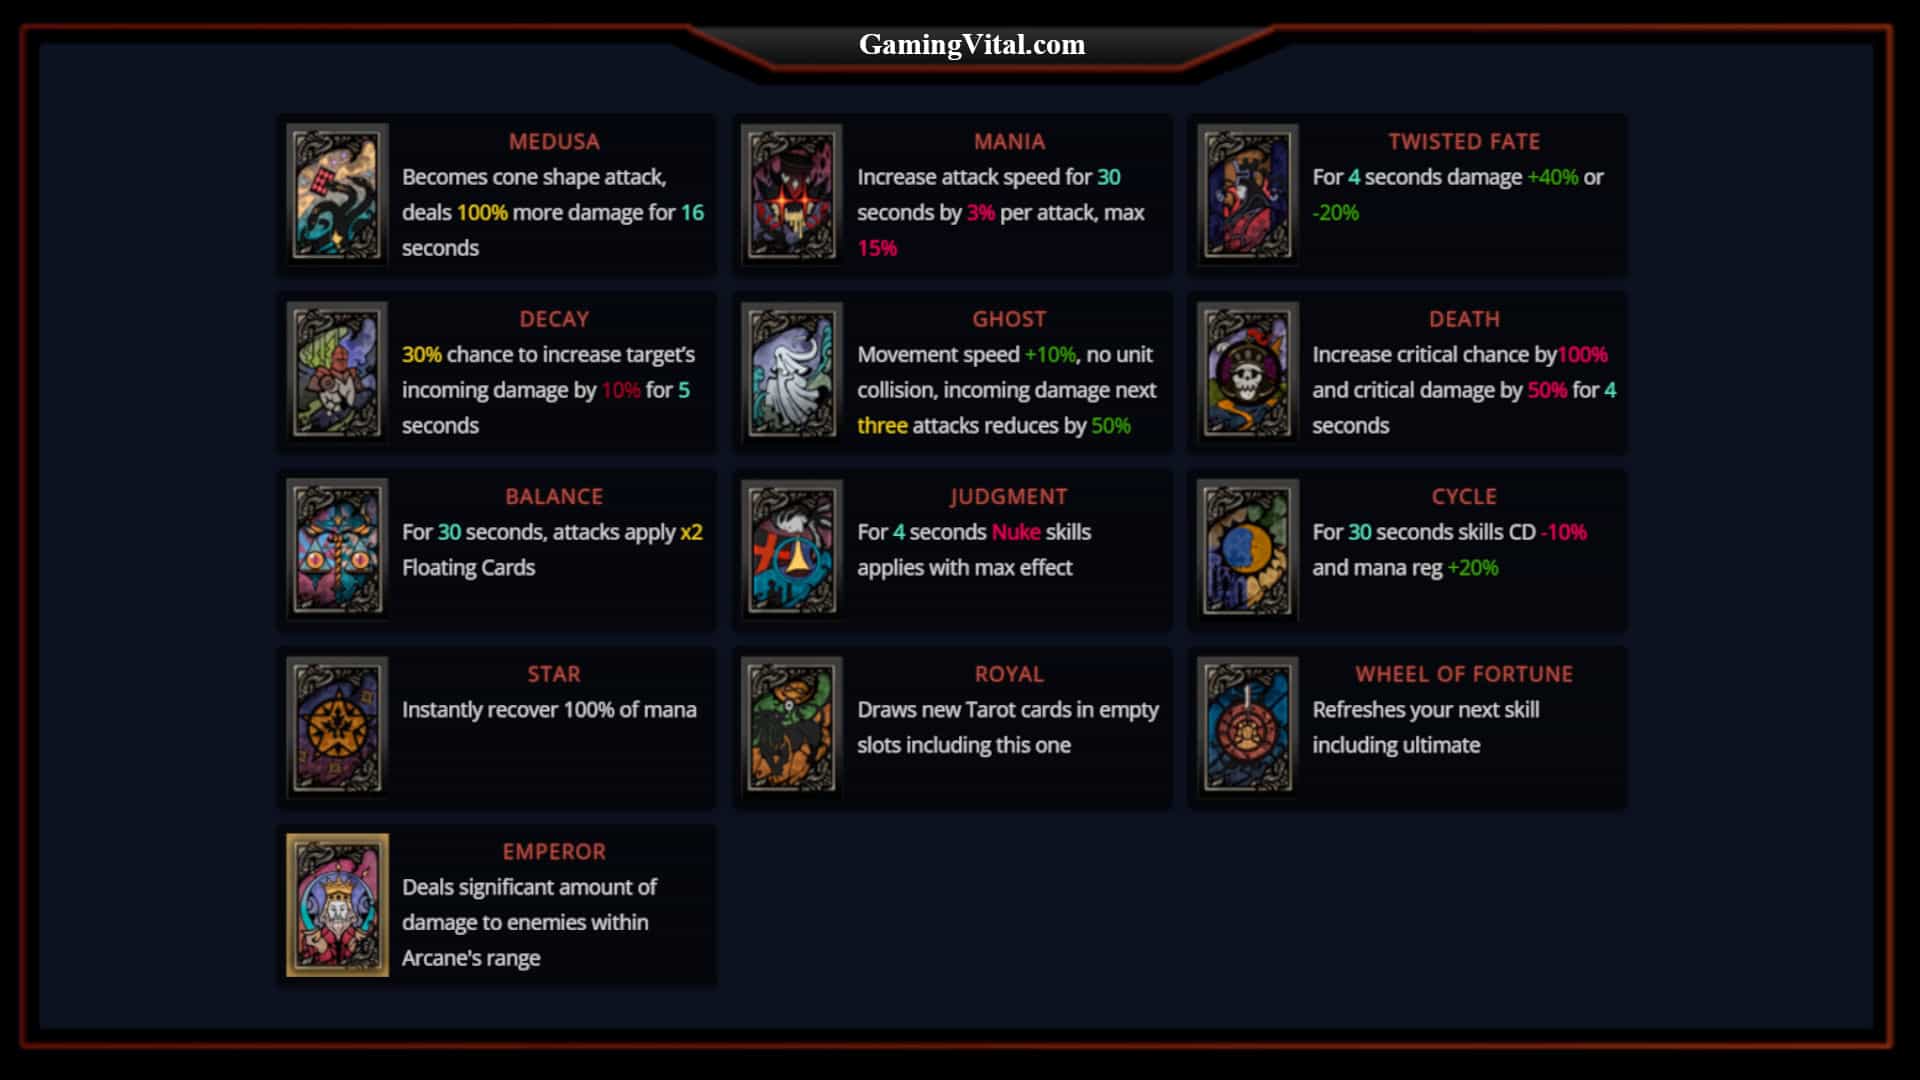Select the Twisted Fate tarot card icon
This screenshot has width=1920, height=1080.
tap(1245, 193)
